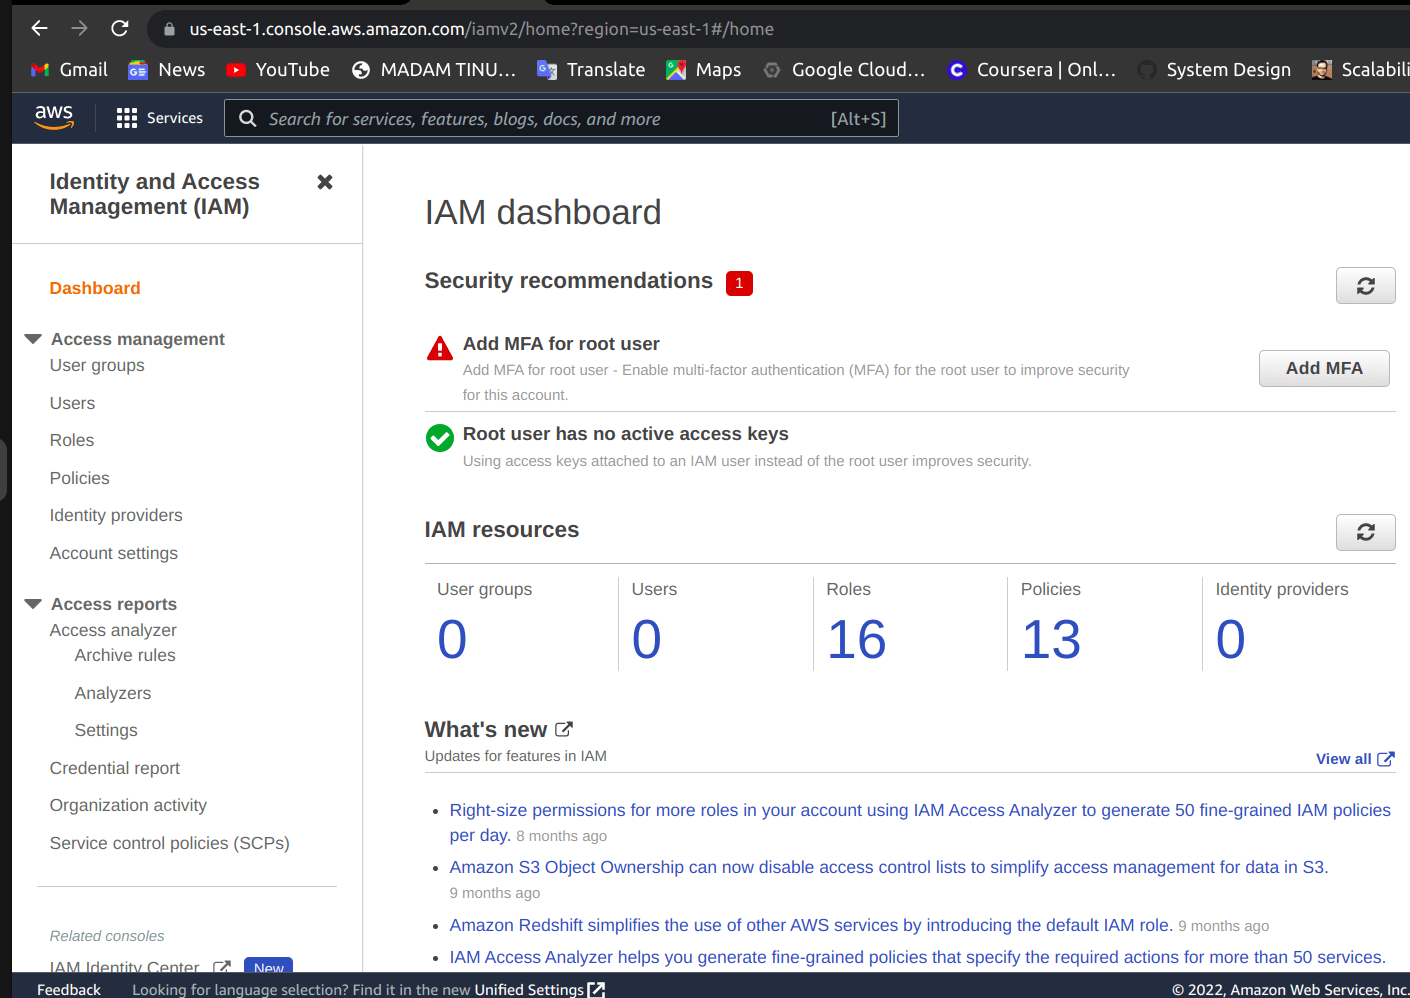Screen dimensions: 1410x998
Task: Click the red security alert triangle icon
Action: click(439, 347)
